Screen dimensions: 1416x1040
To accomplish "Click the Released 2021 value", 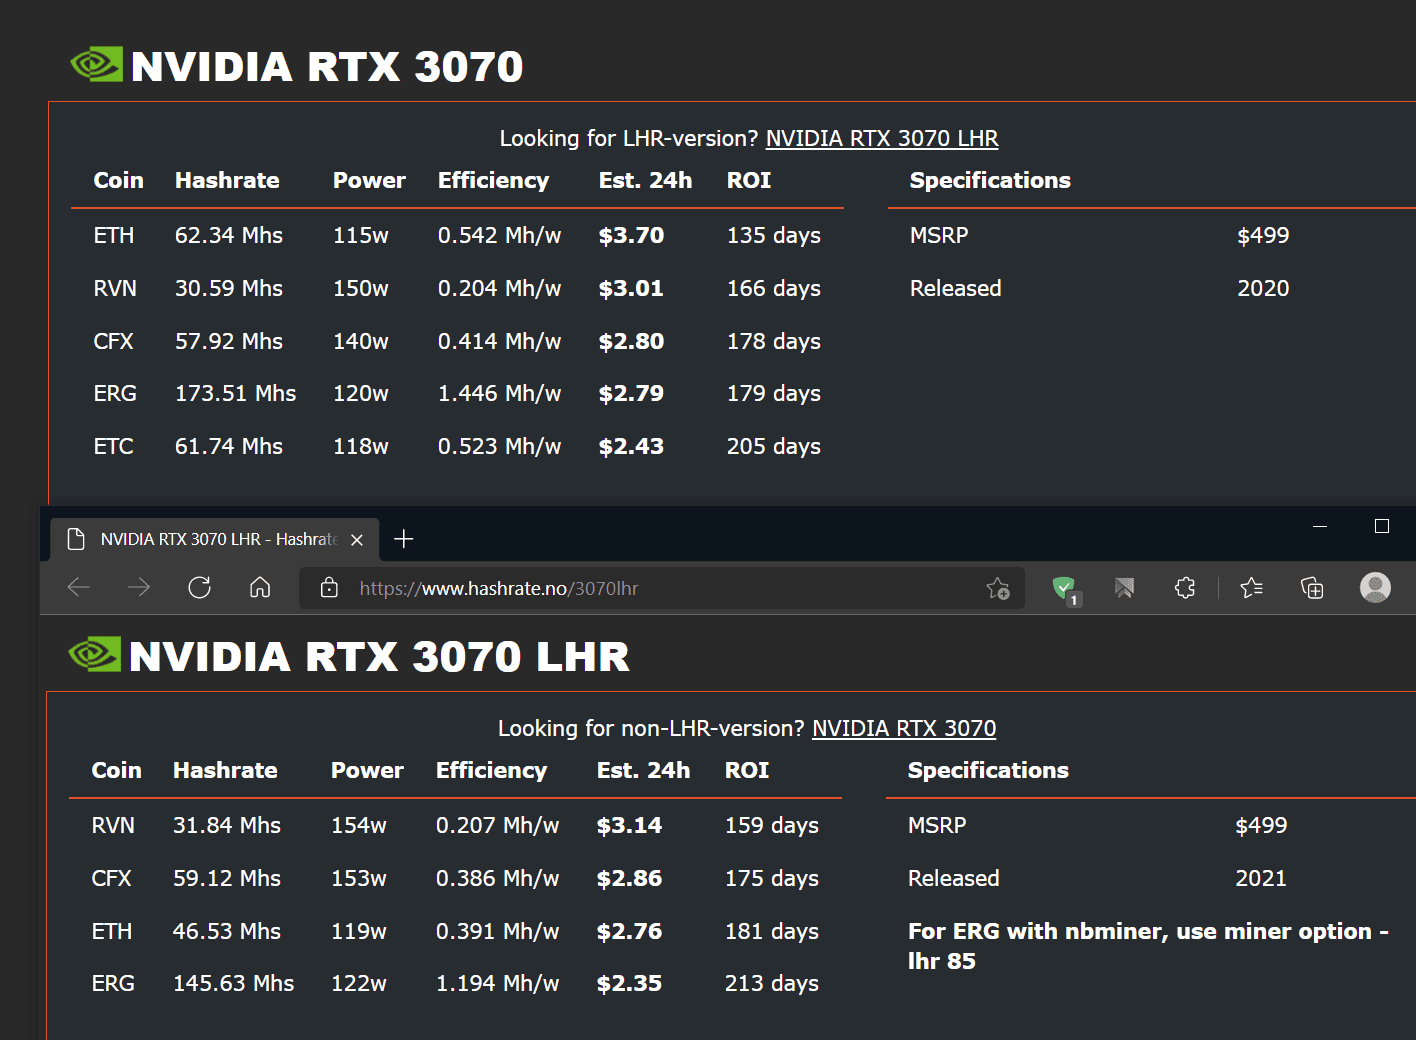I will coord(1261,878).
